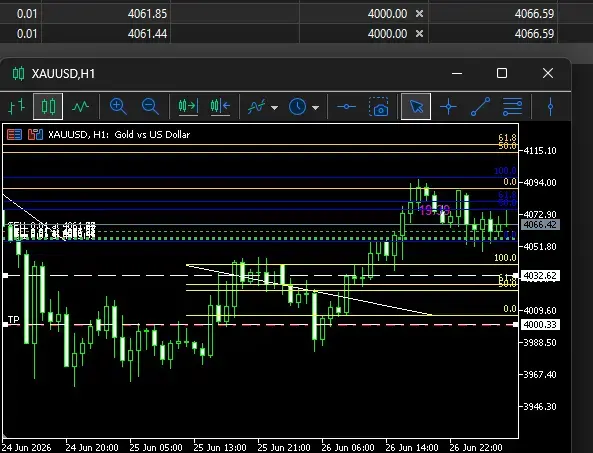The width and height of the screenshot is (593, 453).
Task: Toggle chart shift from right edge
Action: (x=220, y=107)
